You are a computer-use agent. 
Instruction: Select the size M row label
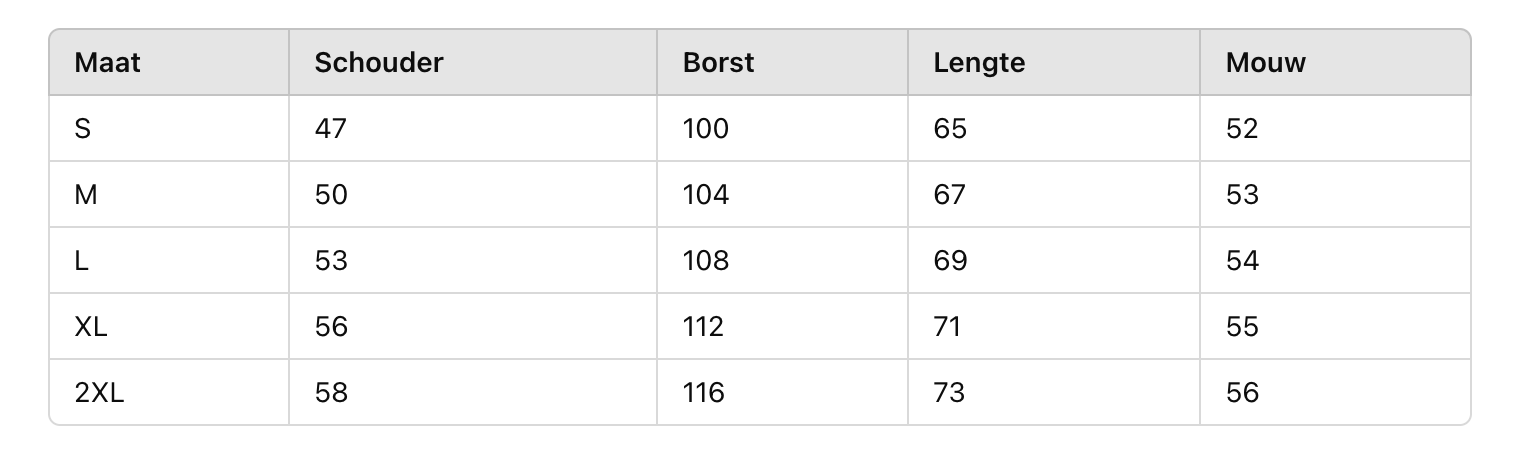[86, 195]
